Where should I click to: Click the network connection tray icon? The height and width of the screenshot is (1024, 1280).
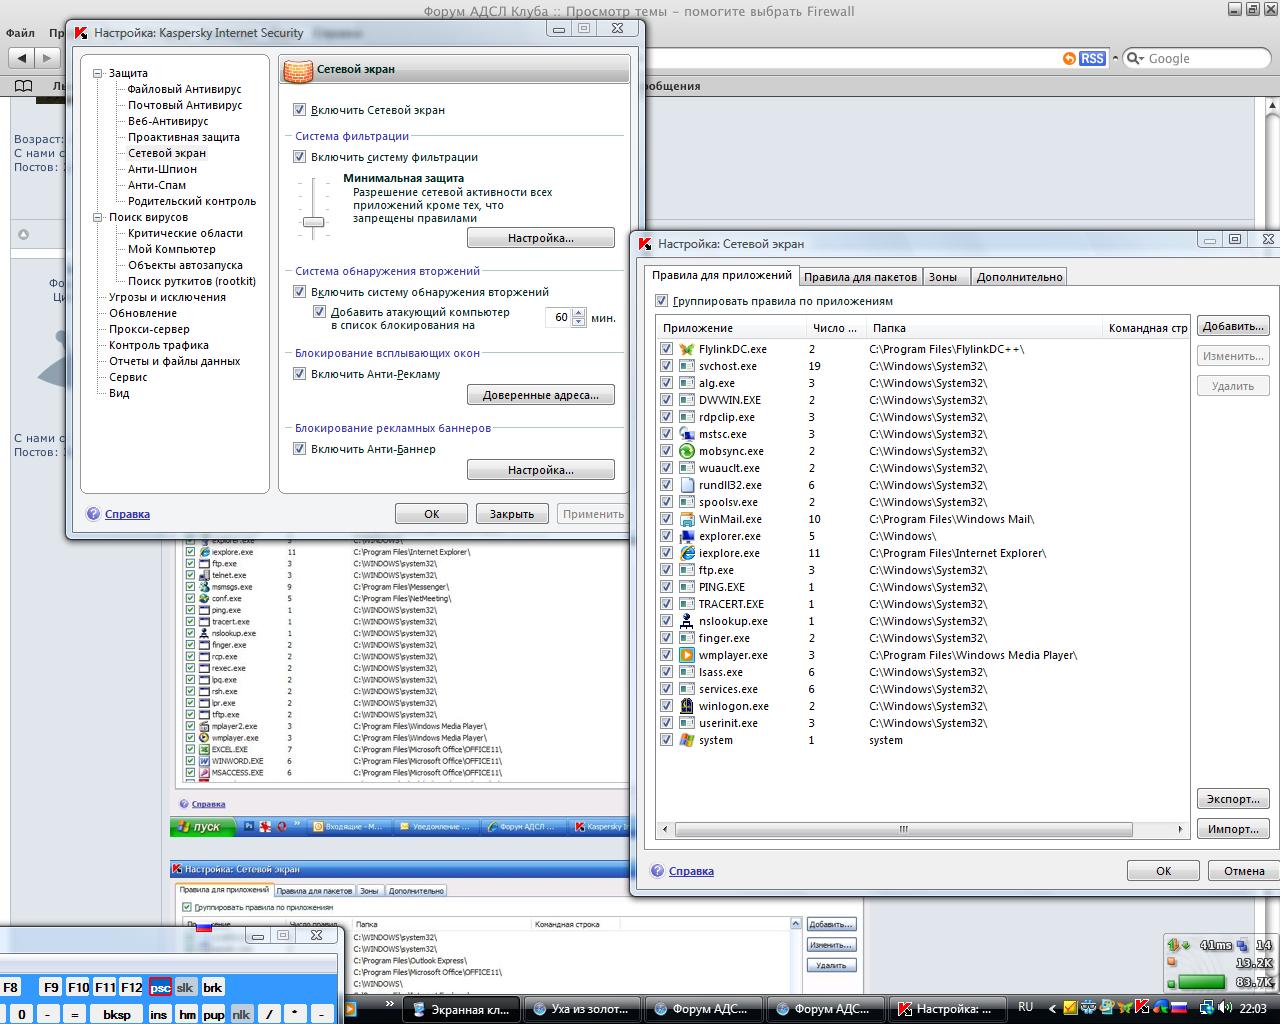[x=1206, y=1008]
